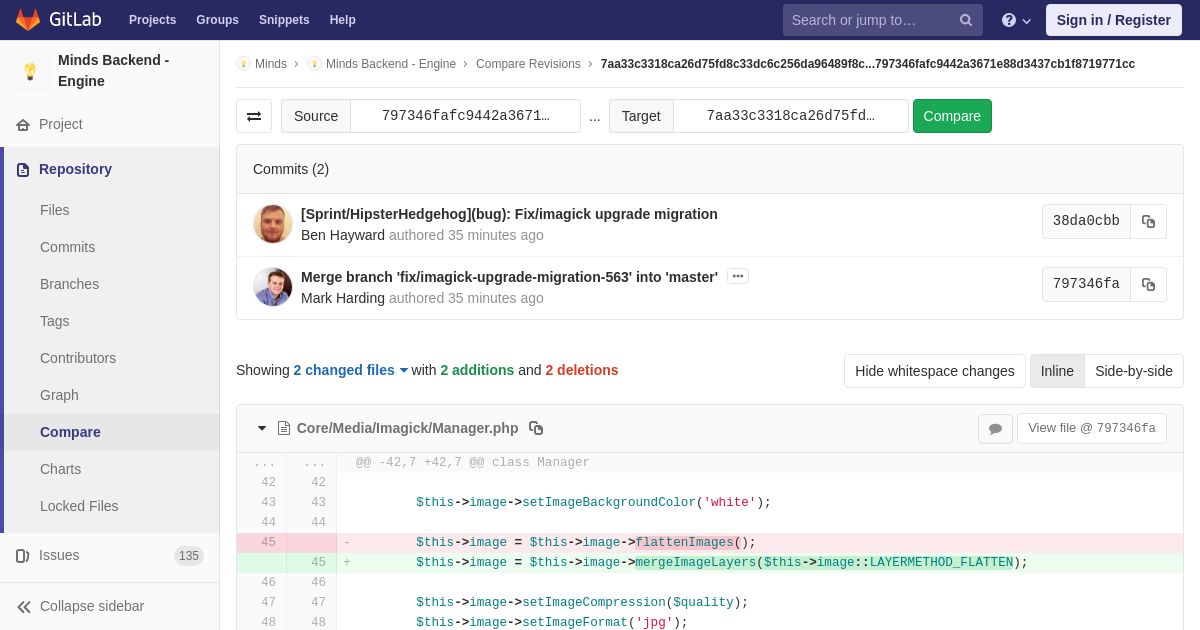Click the Project home icon
The image size is (1200, 630).
(23, 125)
